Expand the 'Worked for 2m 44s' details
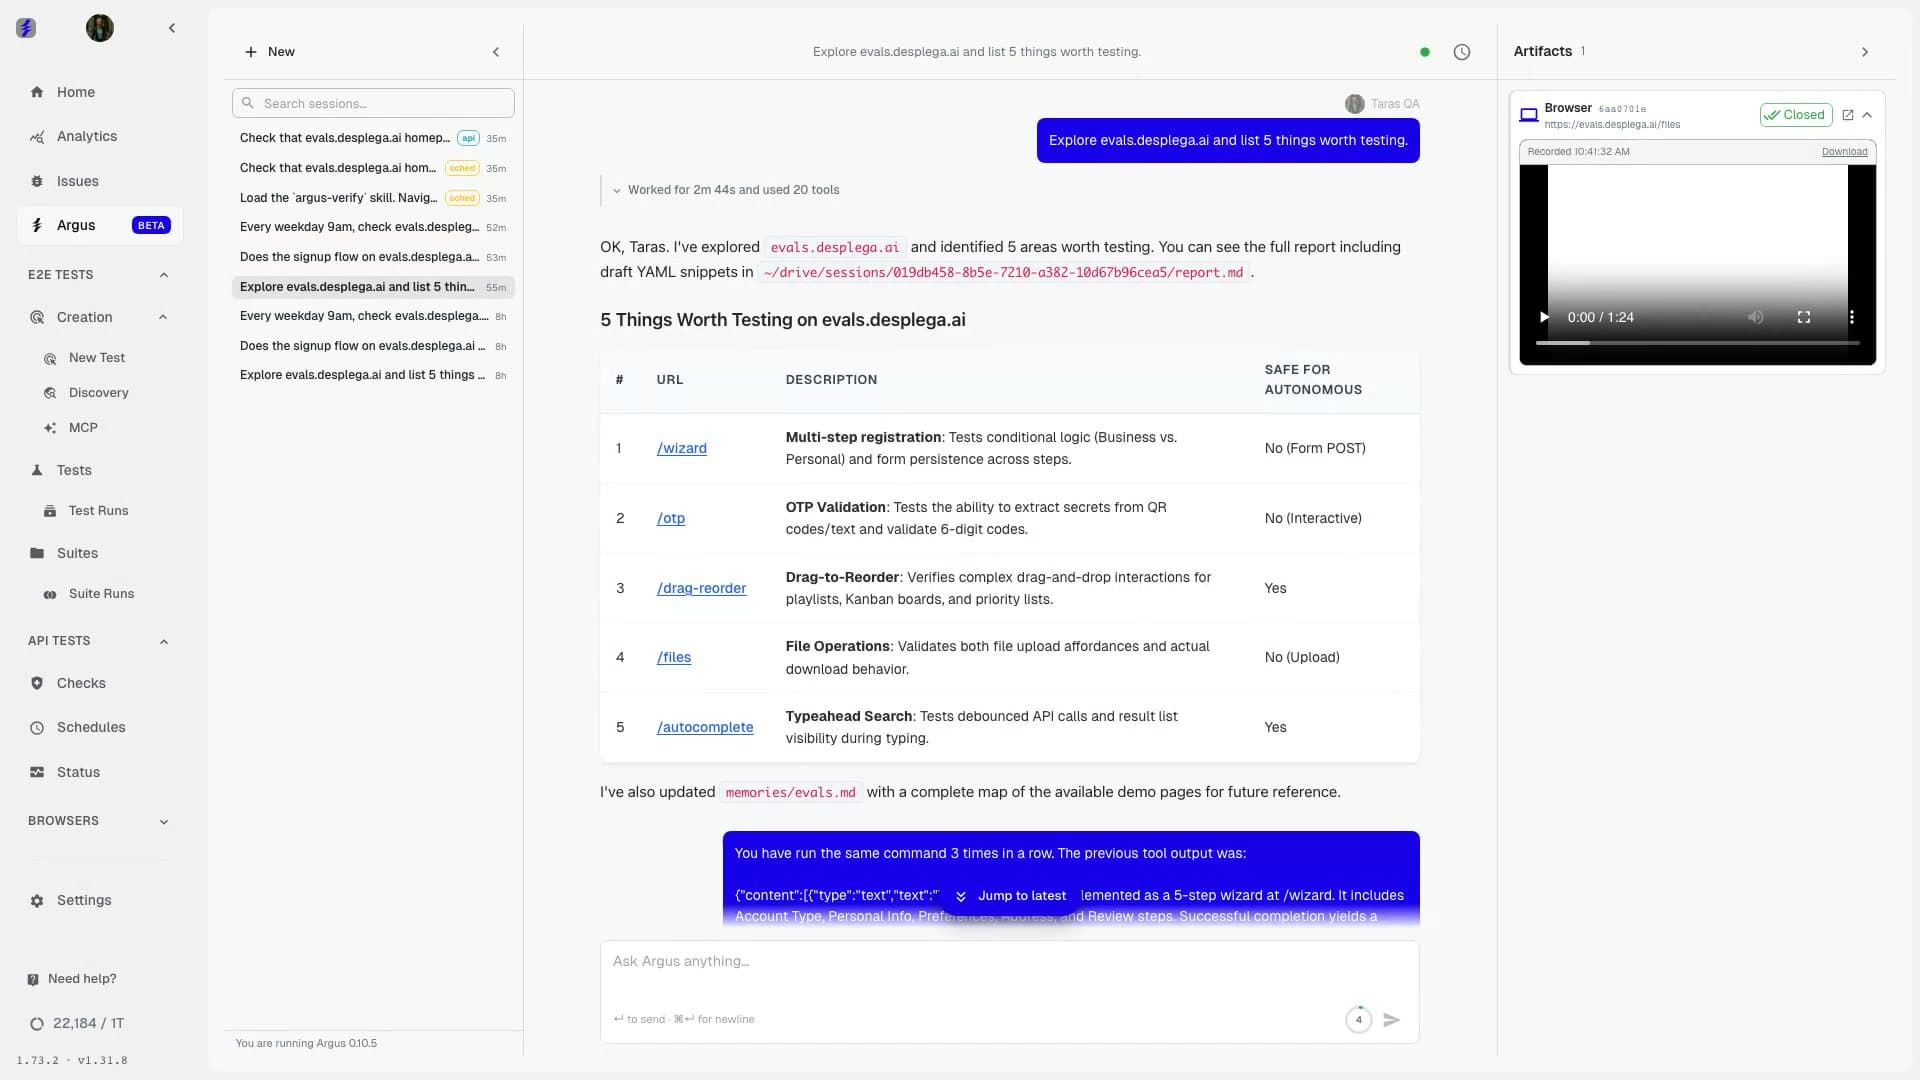Image resolution: width=1920 pixels, height=1080 pixels. coord(732,190)
